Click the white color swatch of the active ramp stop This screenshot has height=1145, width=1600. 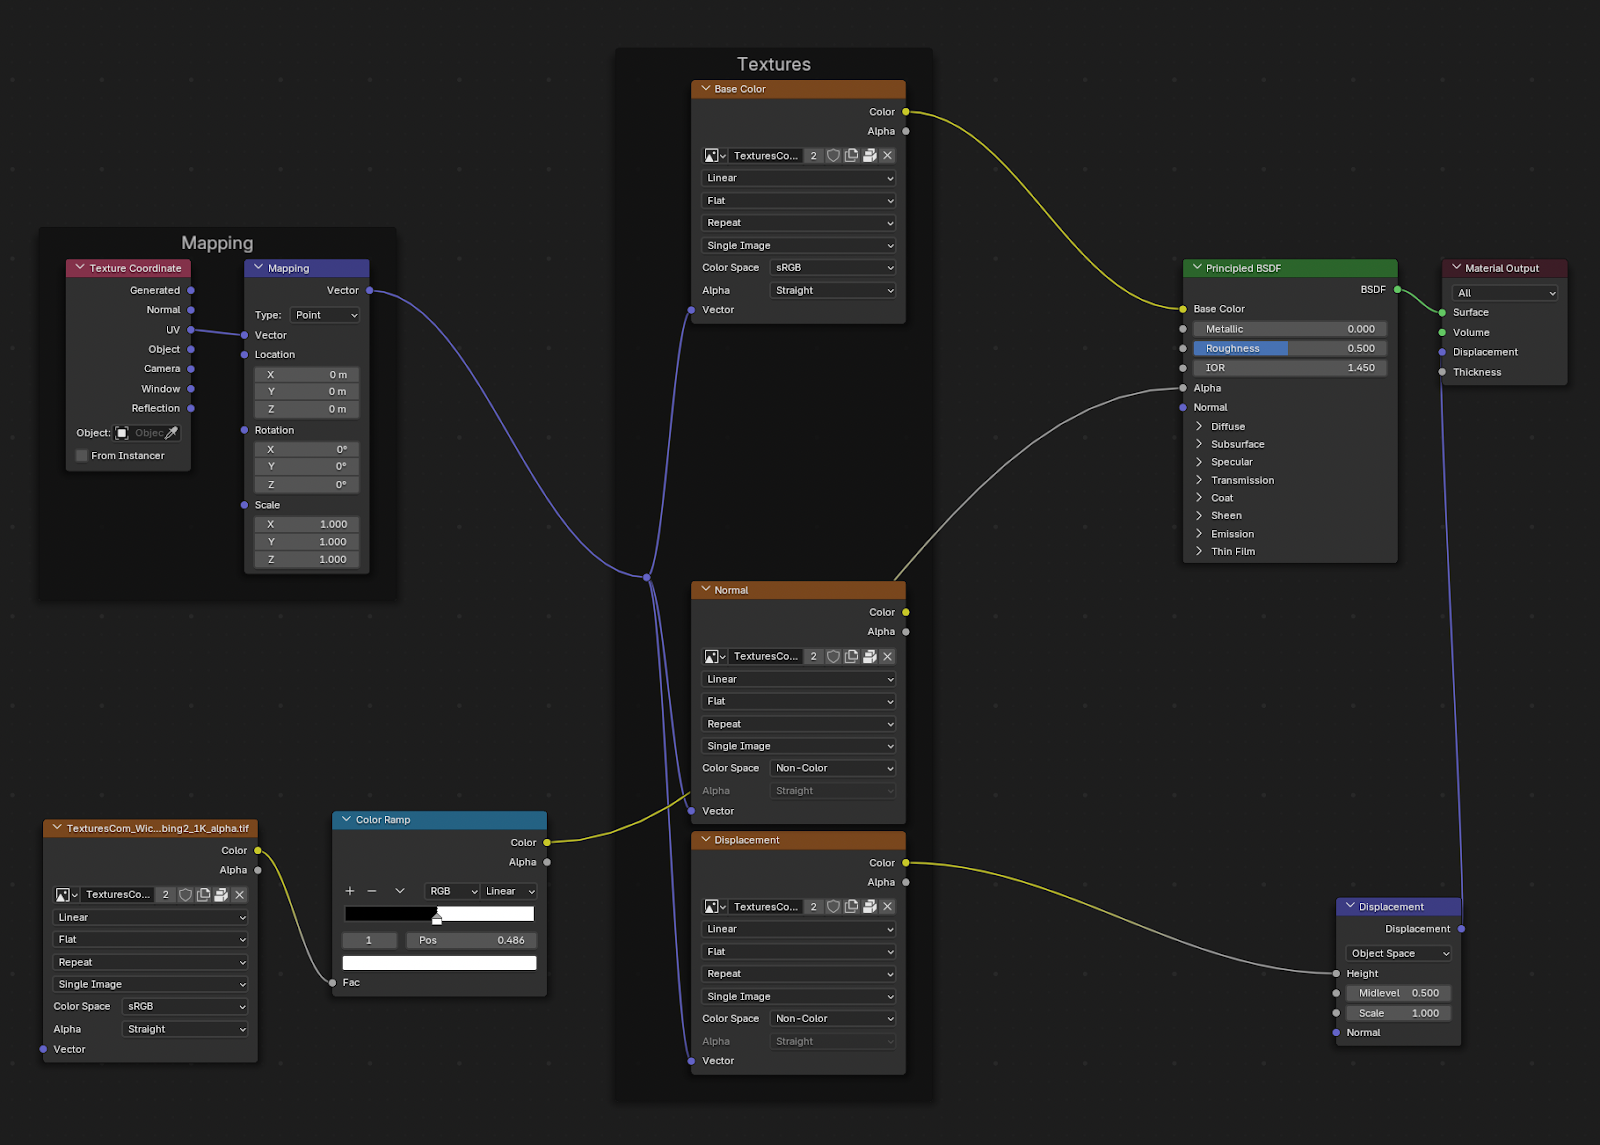pos(440,962)
